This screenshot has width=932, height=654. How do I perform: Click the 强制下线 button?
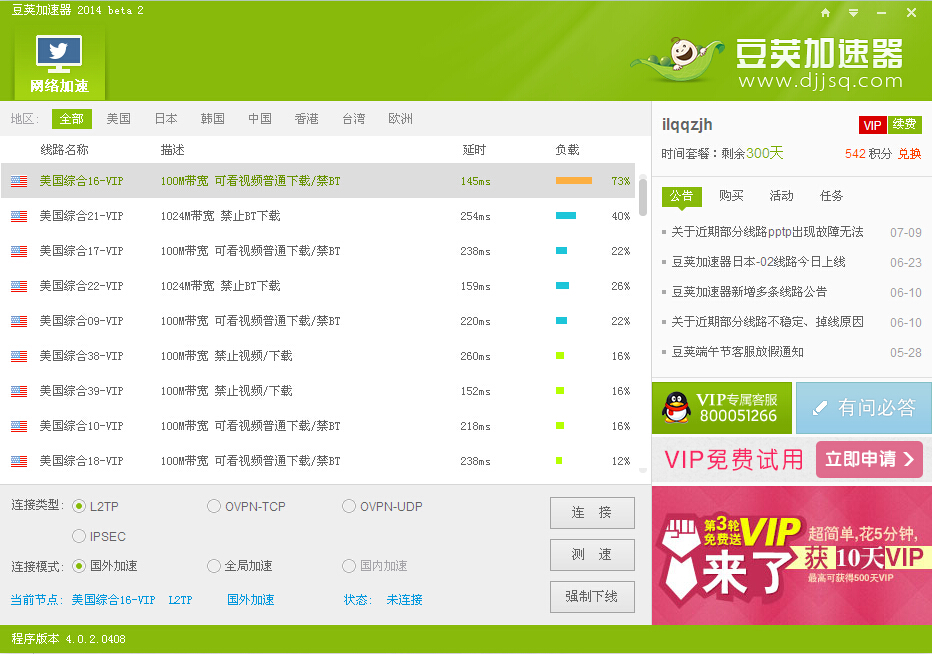[592, 597]
